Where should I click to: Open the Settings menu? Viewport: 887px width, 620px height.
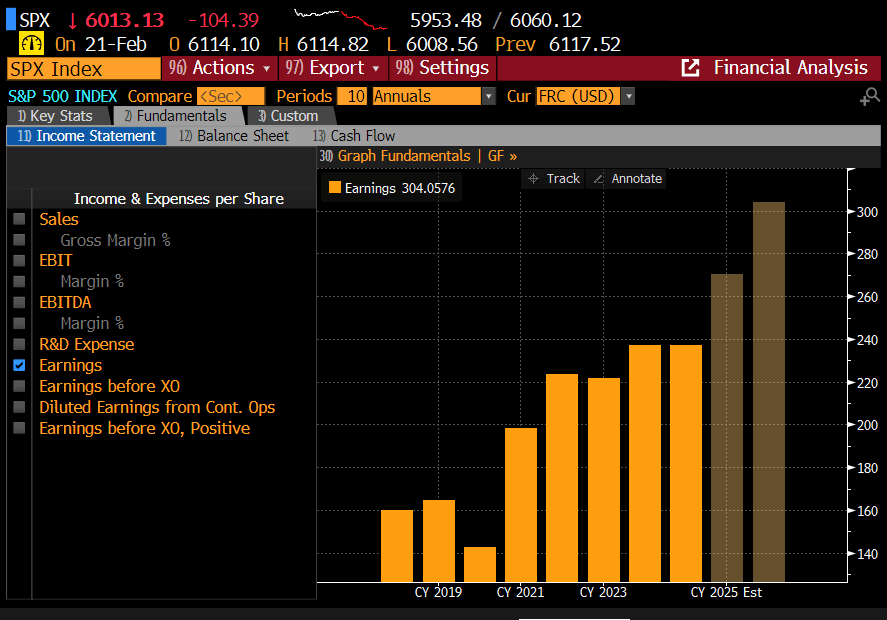point(442,68)
